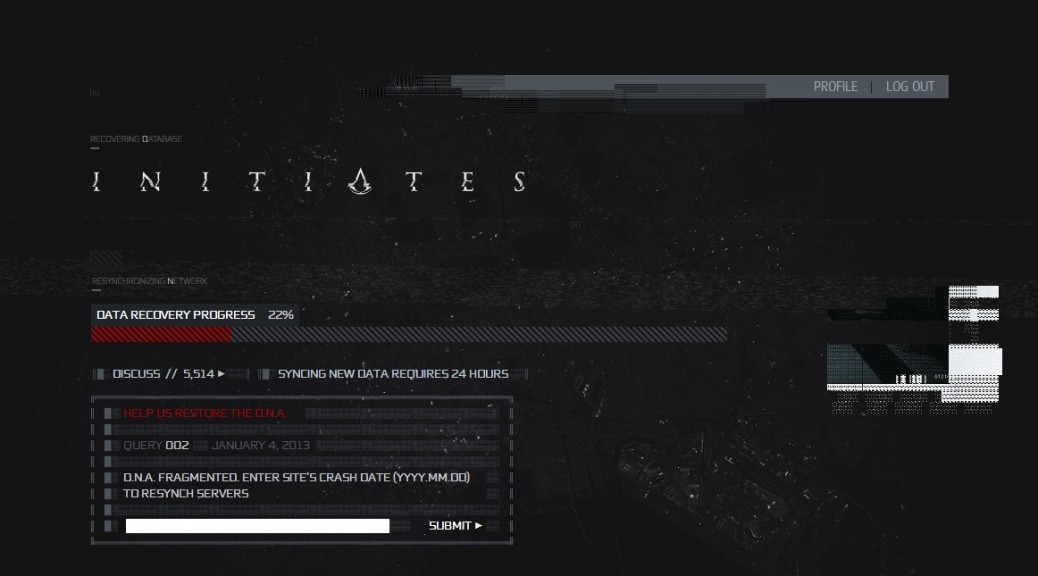Click QUERY 002 label
1038x576 pixels.
(x=156, y=445)
